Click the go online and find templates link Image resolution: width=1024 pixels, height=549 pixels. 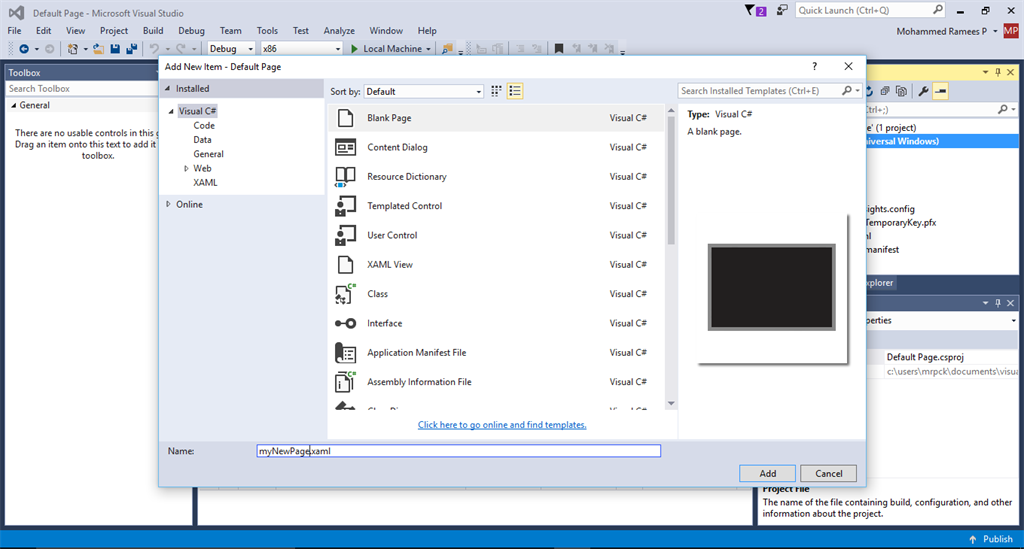(x=502, y=425)
